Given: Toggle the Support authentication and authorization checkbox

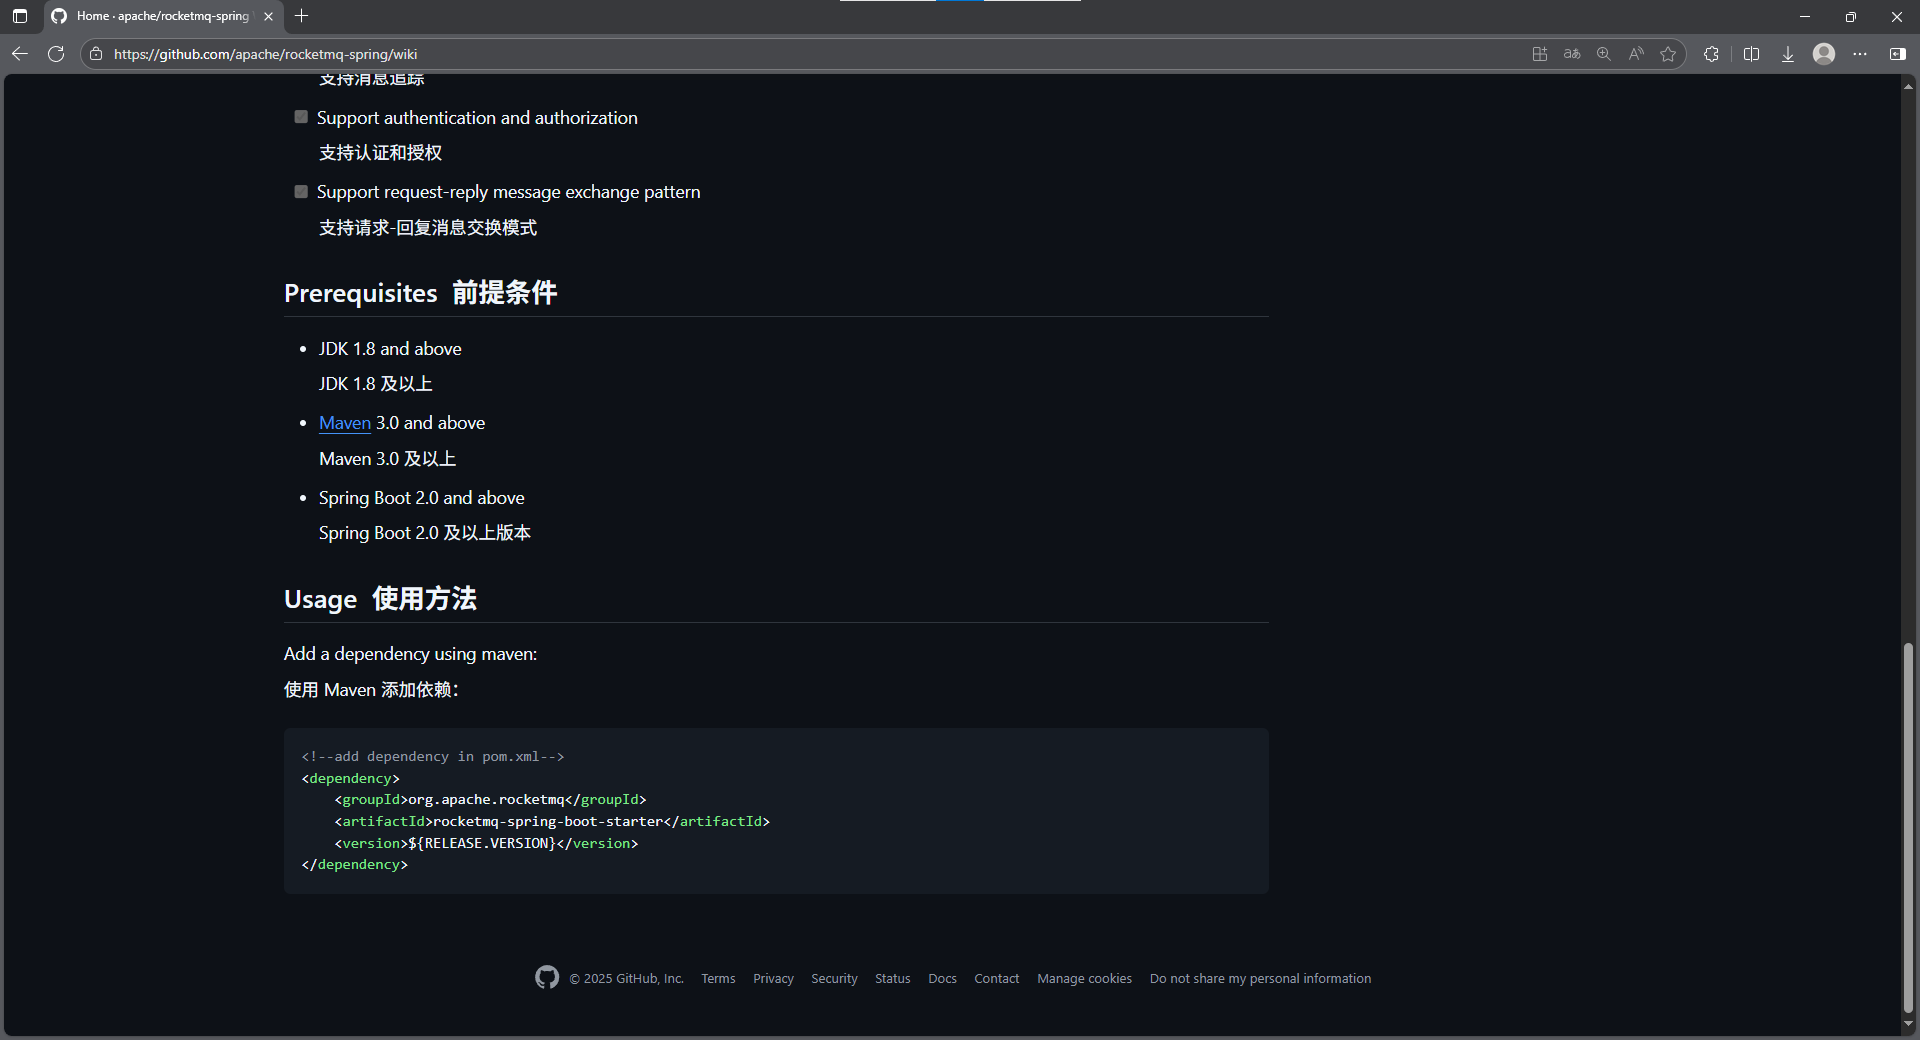Looking at the screenshot, I should [x=300, y=116].
